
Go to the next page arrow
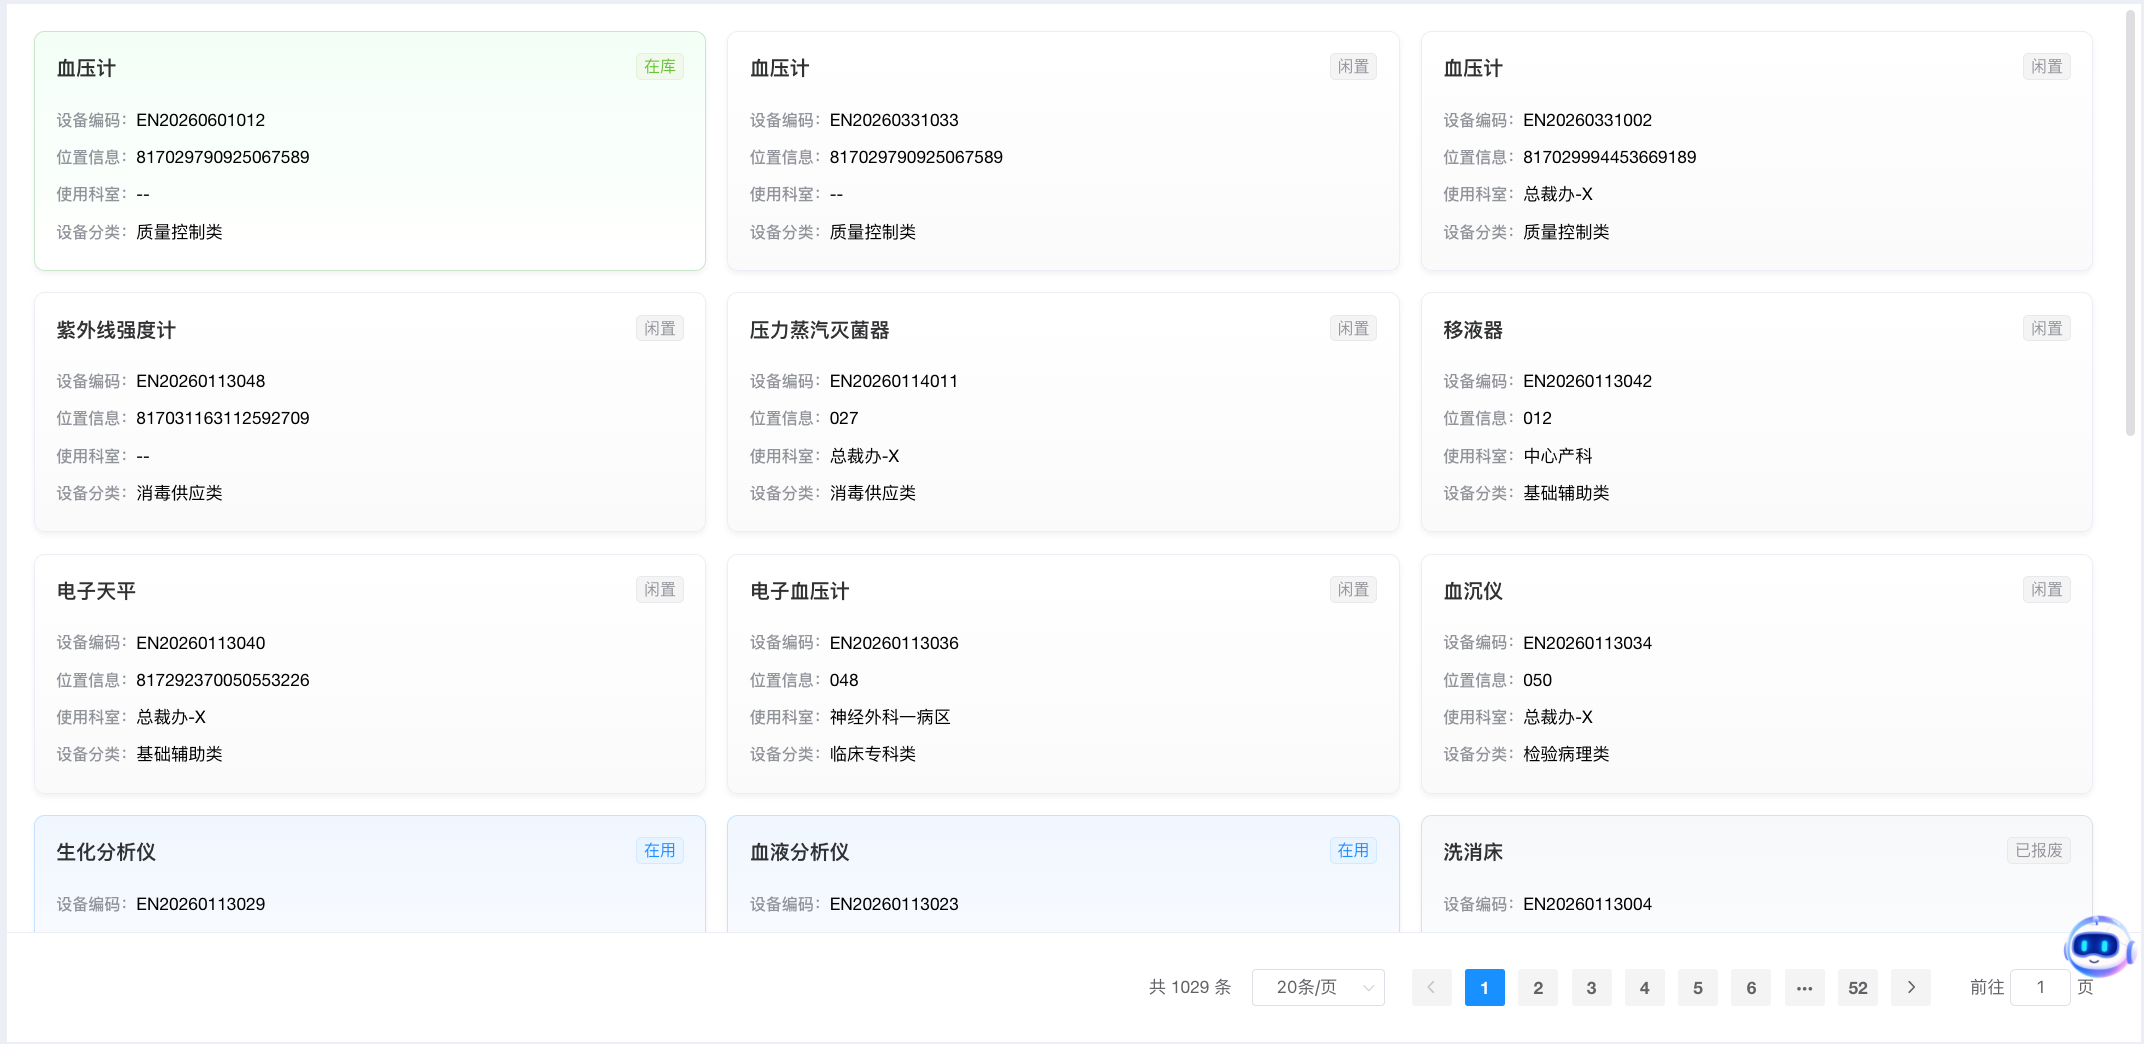coord(1911,988)
